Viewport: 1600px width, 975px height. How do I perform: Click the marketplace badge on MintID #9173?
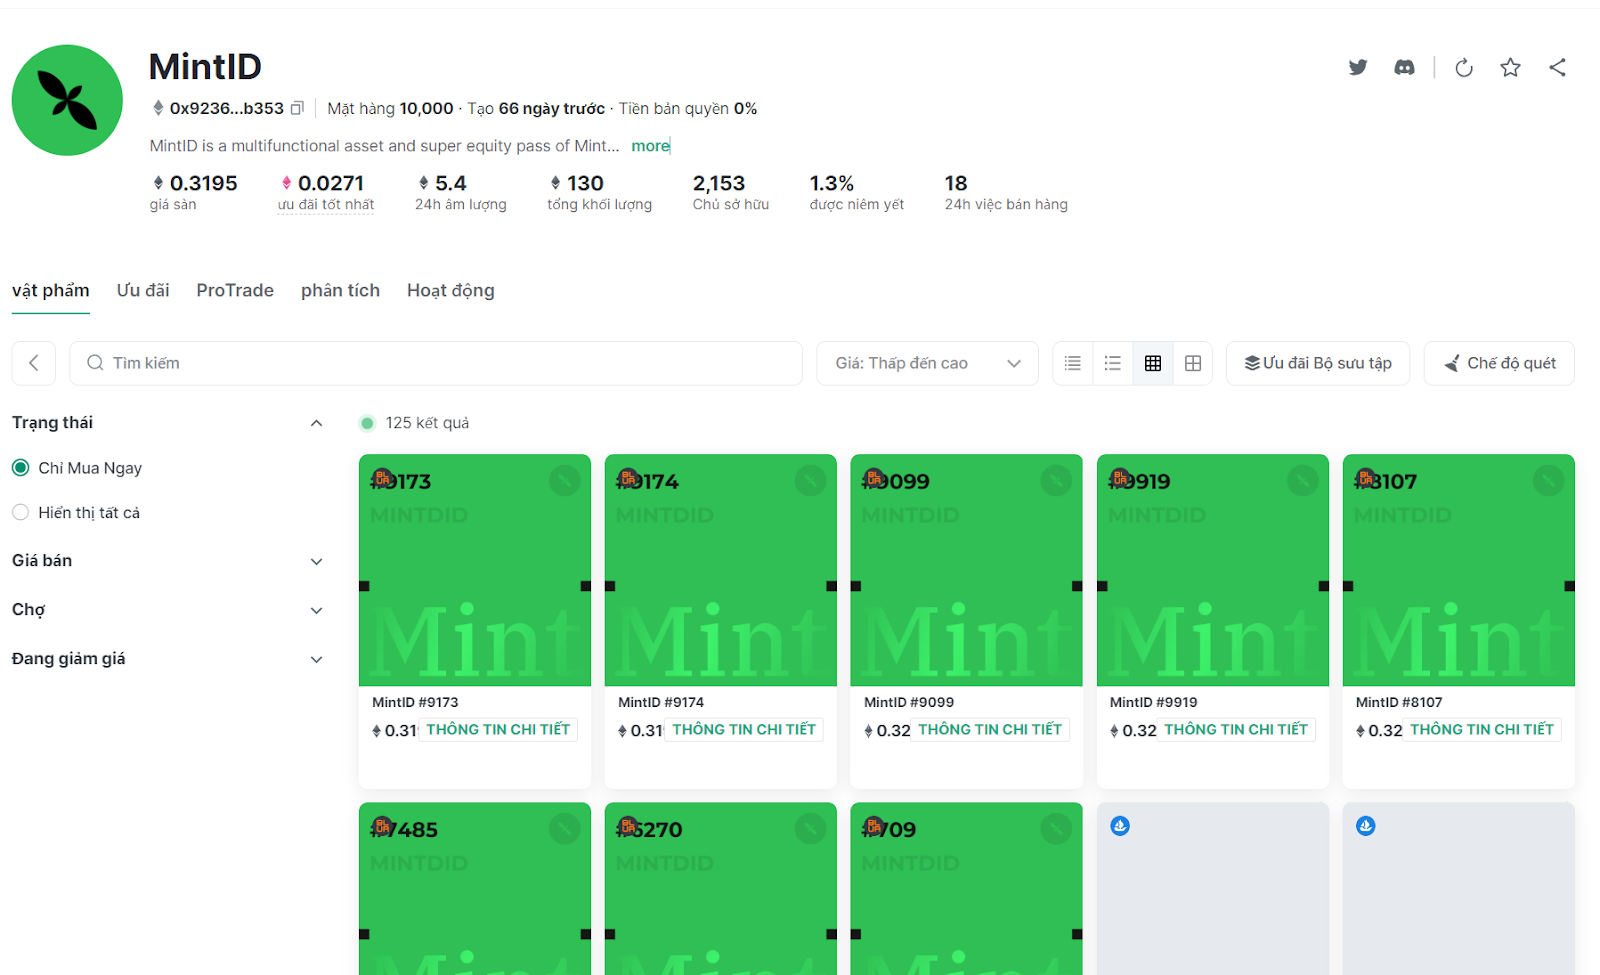(382, 478)
